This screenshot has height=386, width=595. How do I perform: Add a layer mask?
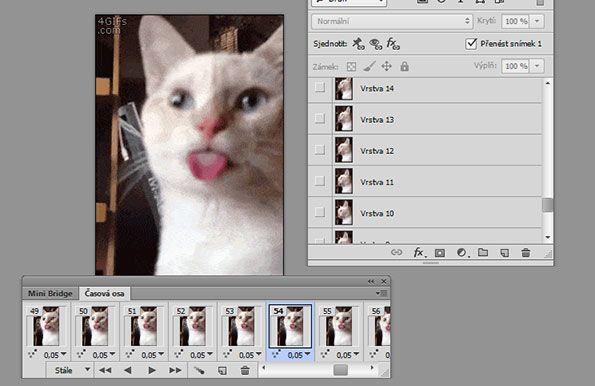click(440, 253)
